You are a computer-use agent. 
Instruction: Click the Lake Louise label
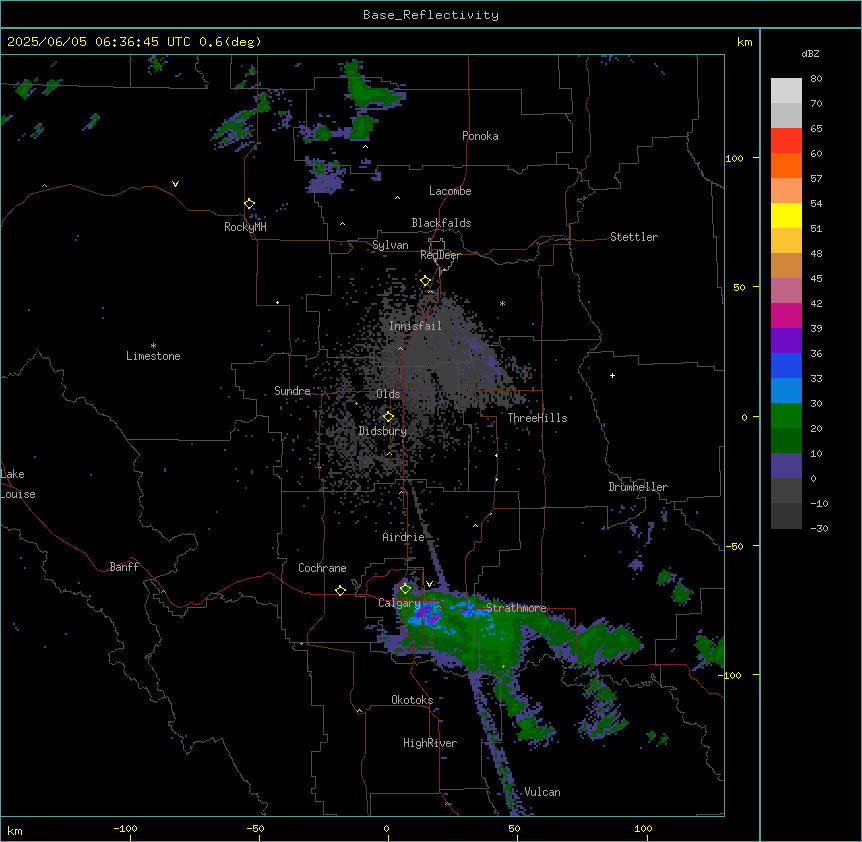click(x=18, y=484)
